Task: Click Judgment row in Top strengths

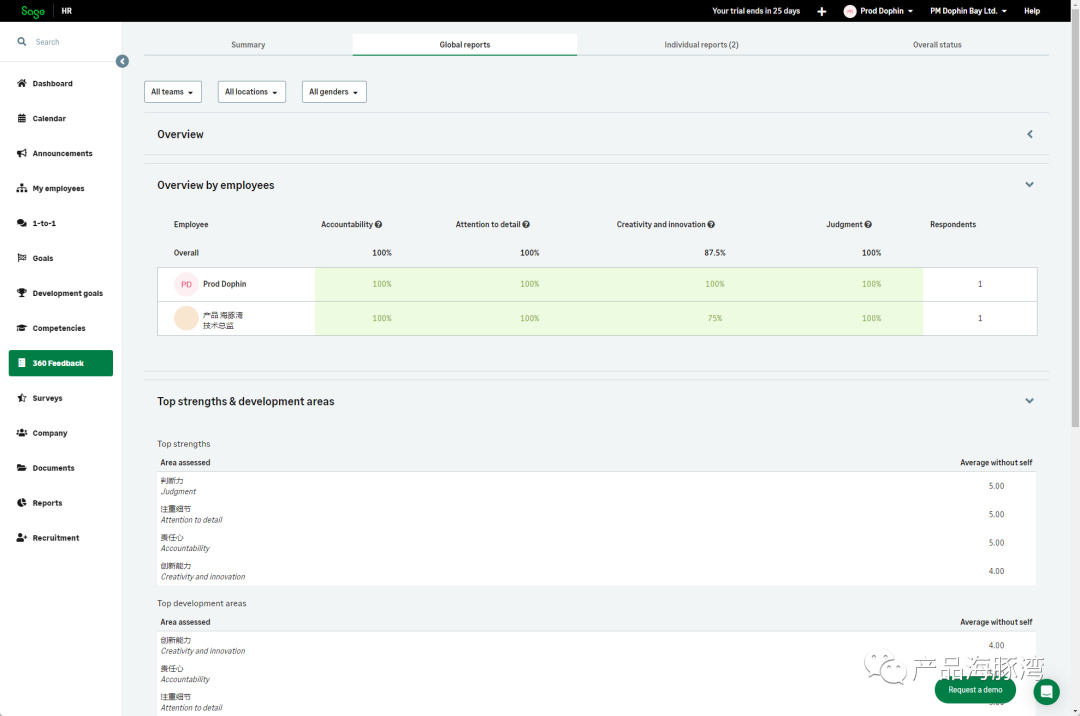Action: tap(596, 486)
